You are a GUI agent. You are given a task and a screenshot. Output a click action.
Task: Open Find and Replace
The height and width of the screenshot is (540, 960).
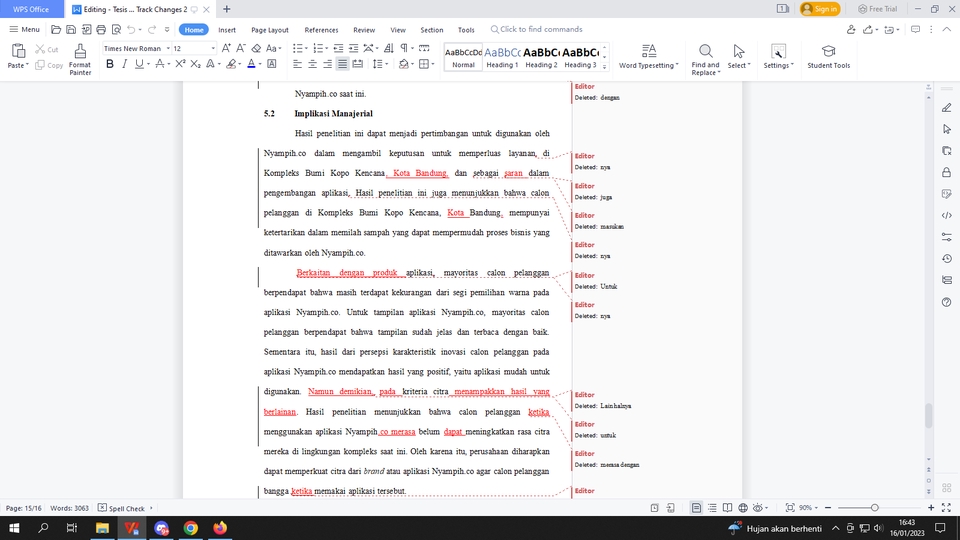pos(705,59)
